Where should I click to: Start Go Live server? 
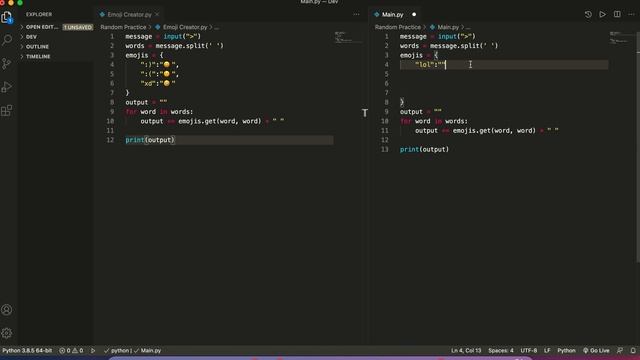(596, 351)
